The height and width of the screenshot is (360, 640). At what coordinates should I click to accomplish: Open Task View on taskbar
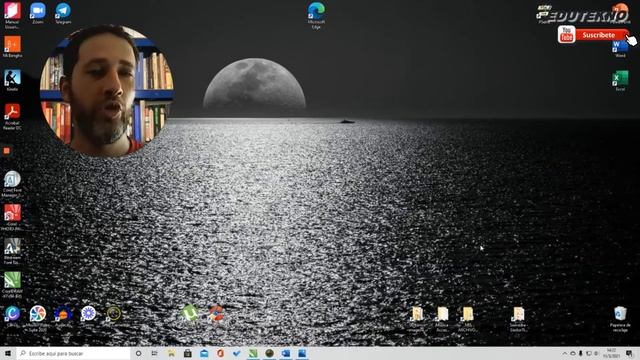[154, 353]
